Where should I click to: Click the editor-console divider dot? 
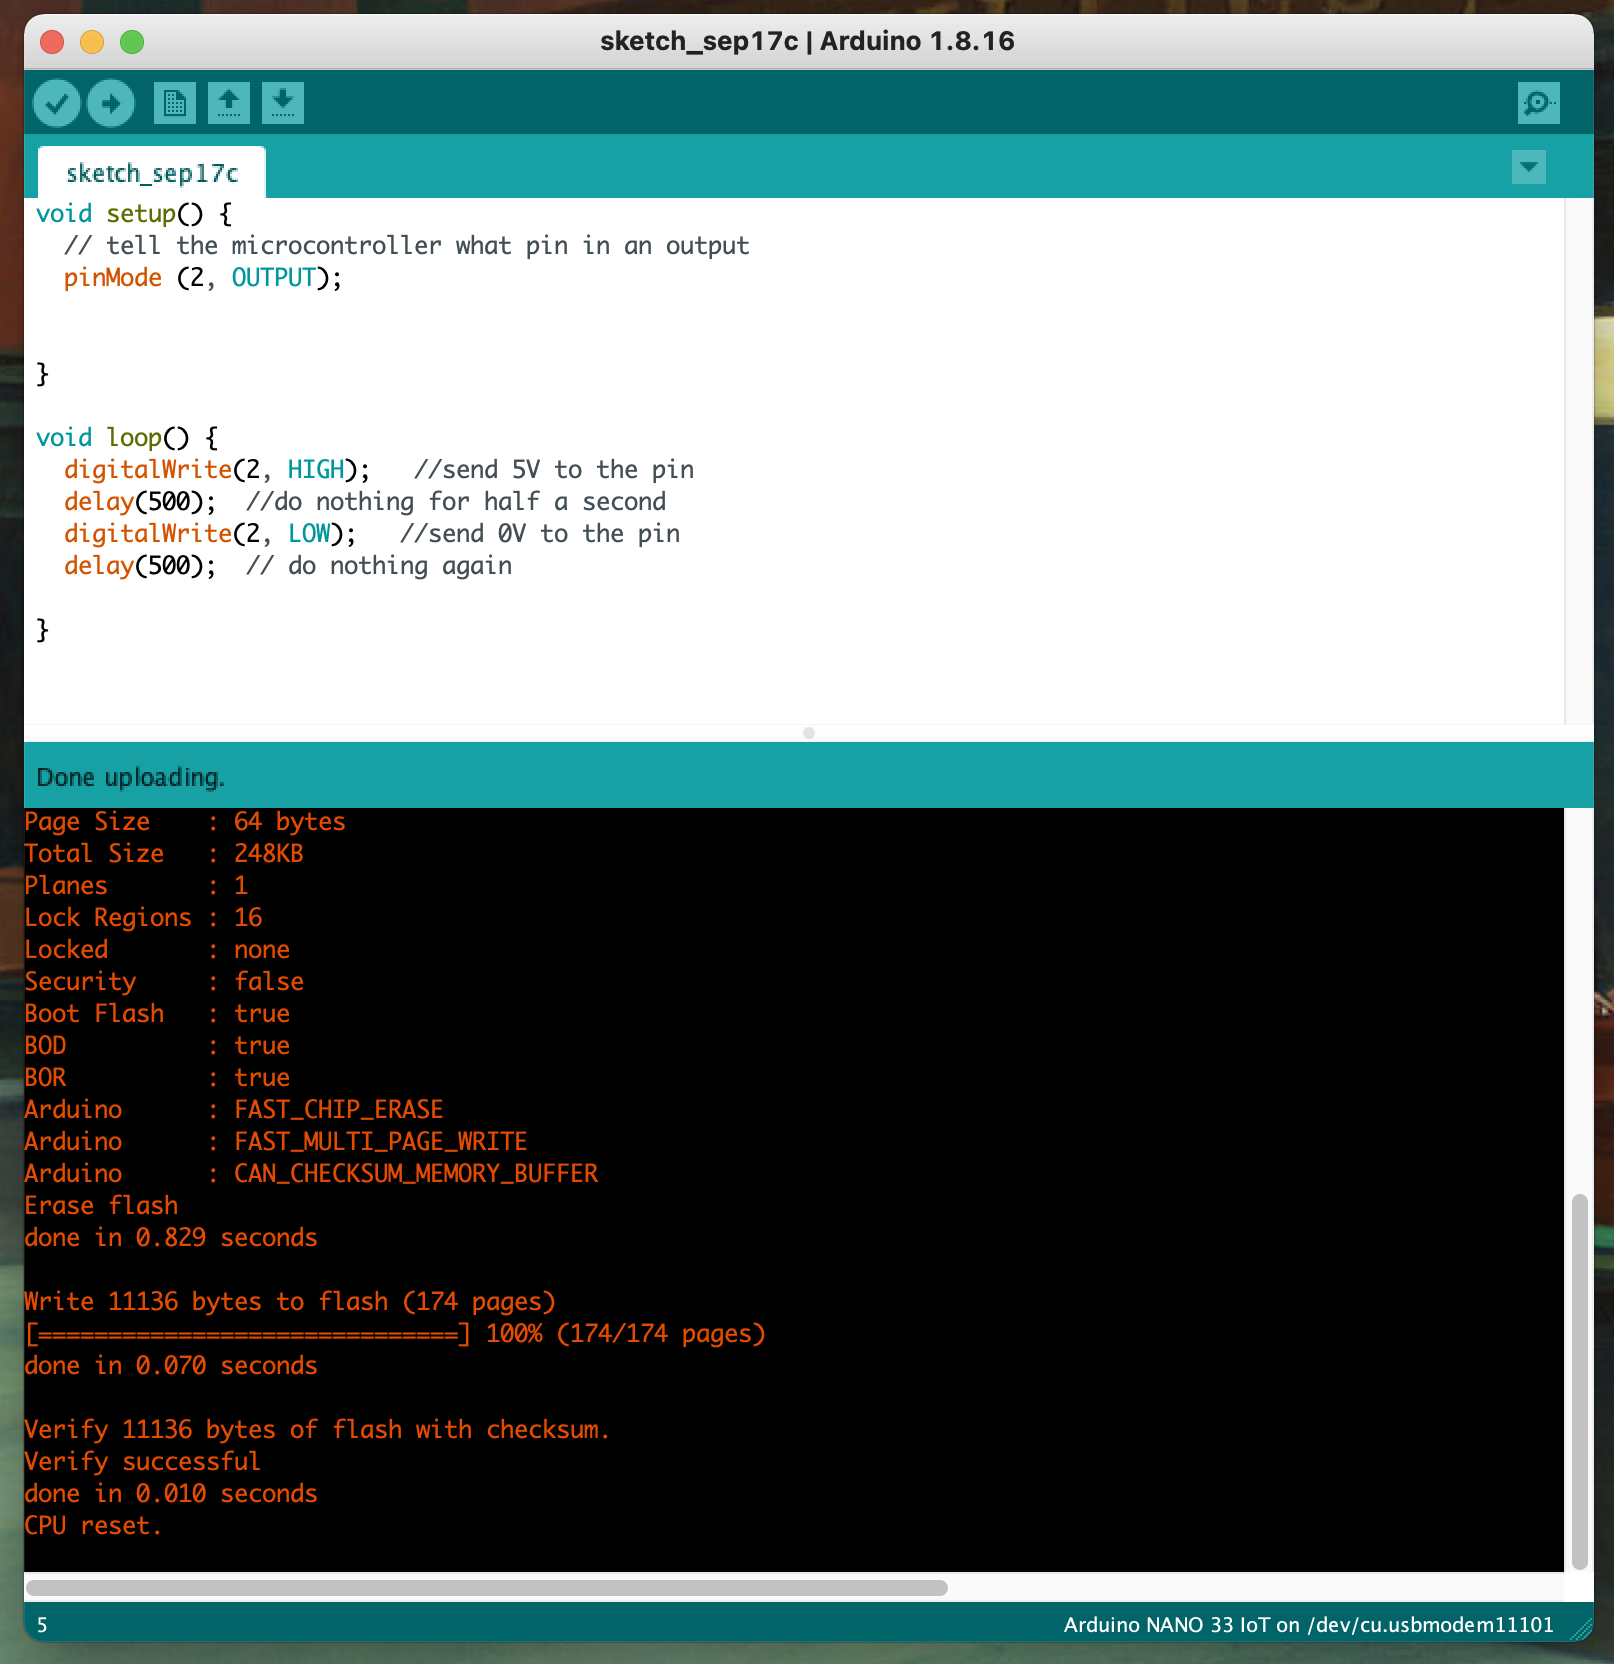tap(808, 733)
